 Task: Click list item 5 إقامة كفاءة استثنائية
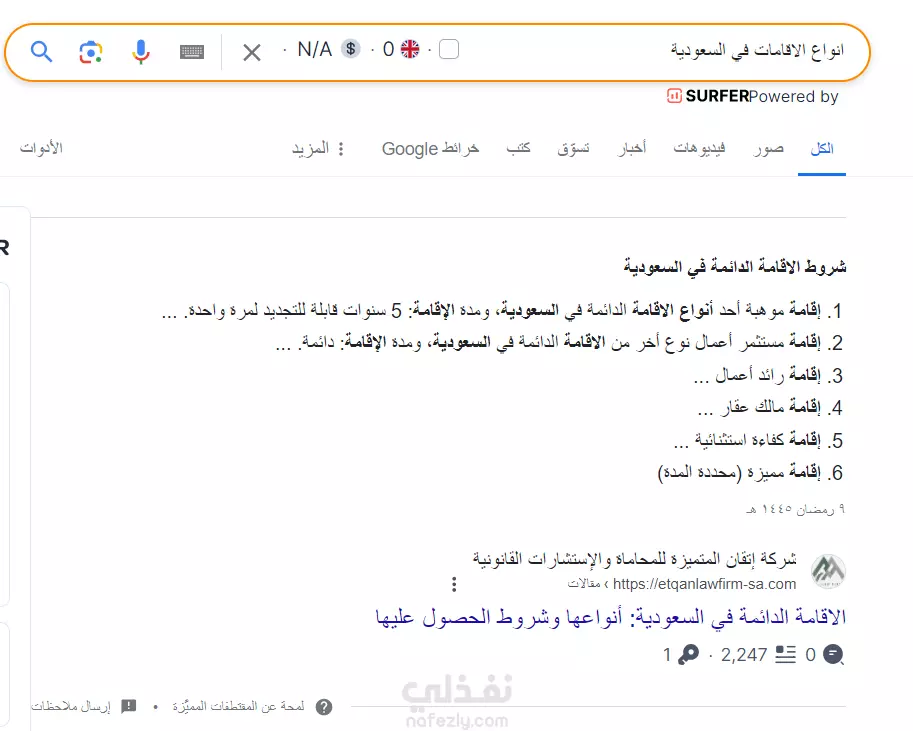point(758,440)
